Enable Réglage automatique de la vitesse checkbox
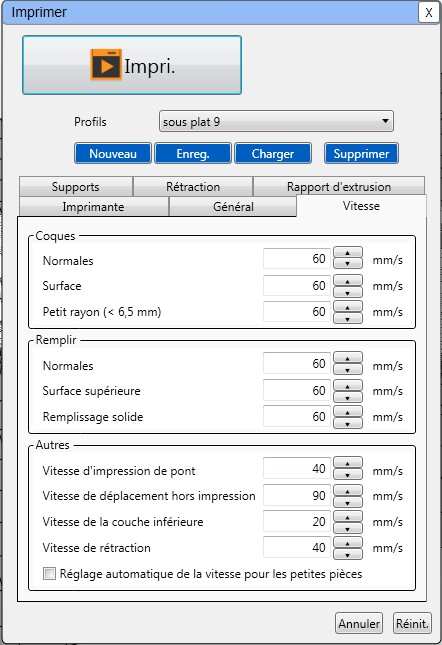Viewport: 442px width, 645px height. [49, 573]
